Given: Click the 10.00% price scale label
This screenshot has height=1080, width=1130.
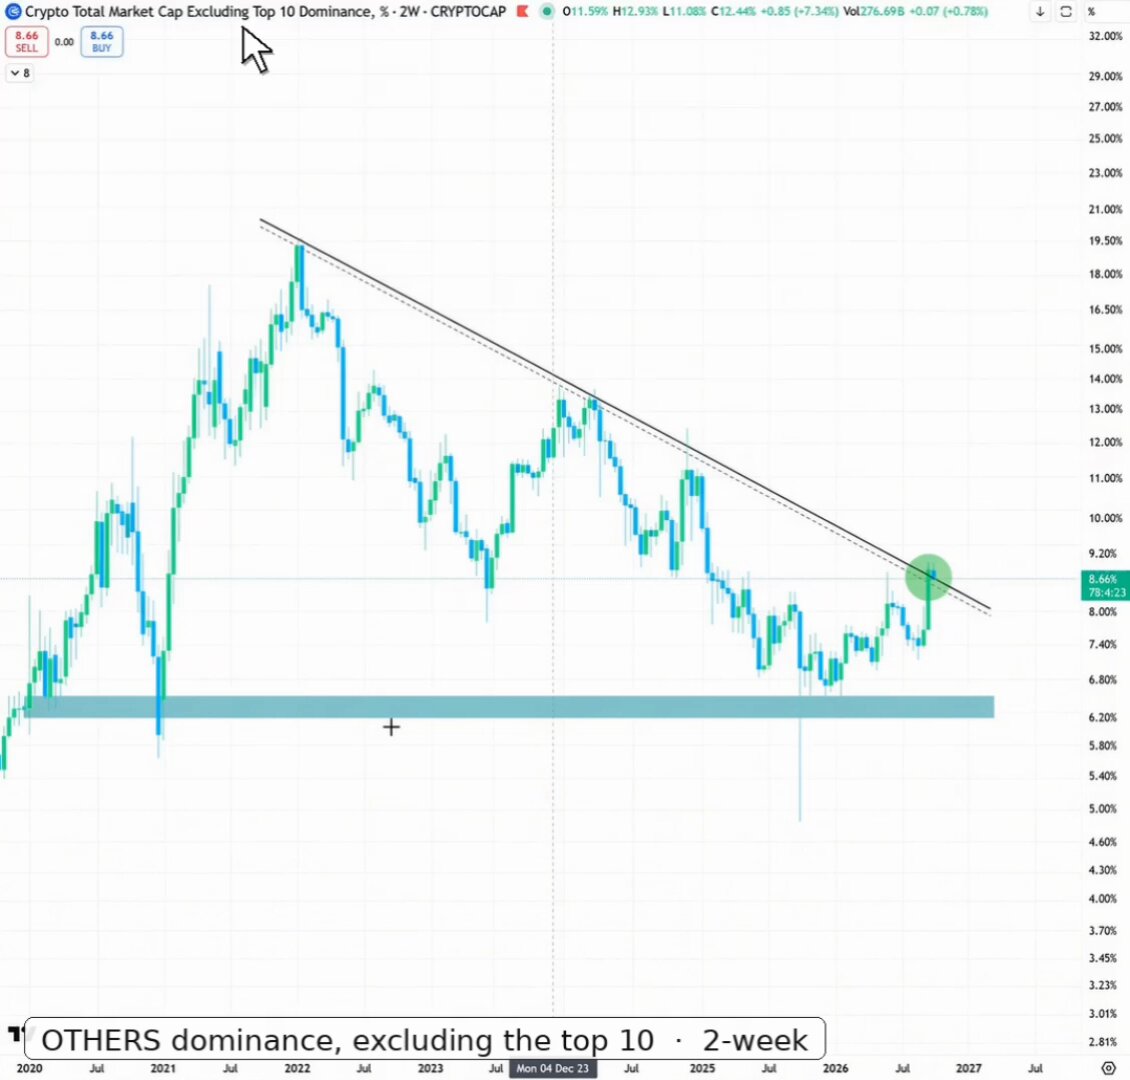Looking at the screenshot, I should click(1105, 518).
